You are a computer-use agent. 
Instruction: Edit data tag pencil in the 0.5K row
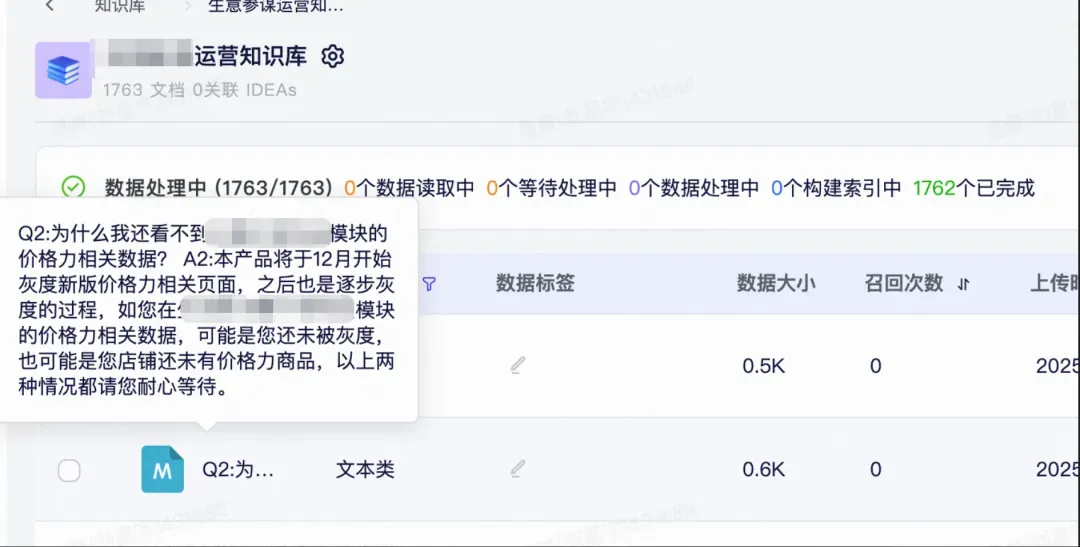point(517,366)
